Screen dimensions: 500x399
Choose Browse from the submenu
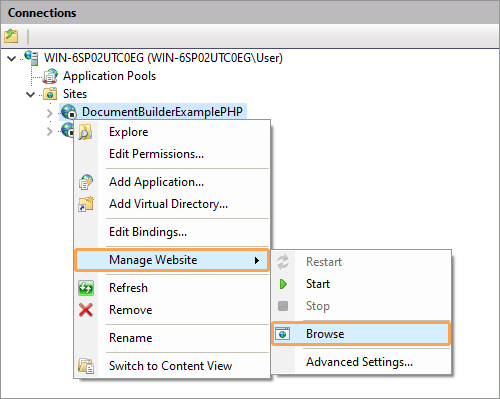click(361, 334)
